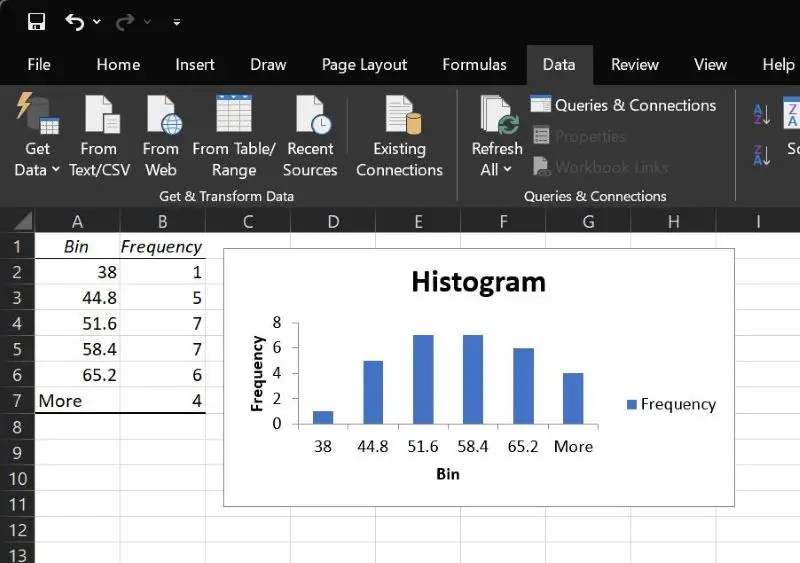Open the File menu
800x563 pixels.
click(39, 64)
